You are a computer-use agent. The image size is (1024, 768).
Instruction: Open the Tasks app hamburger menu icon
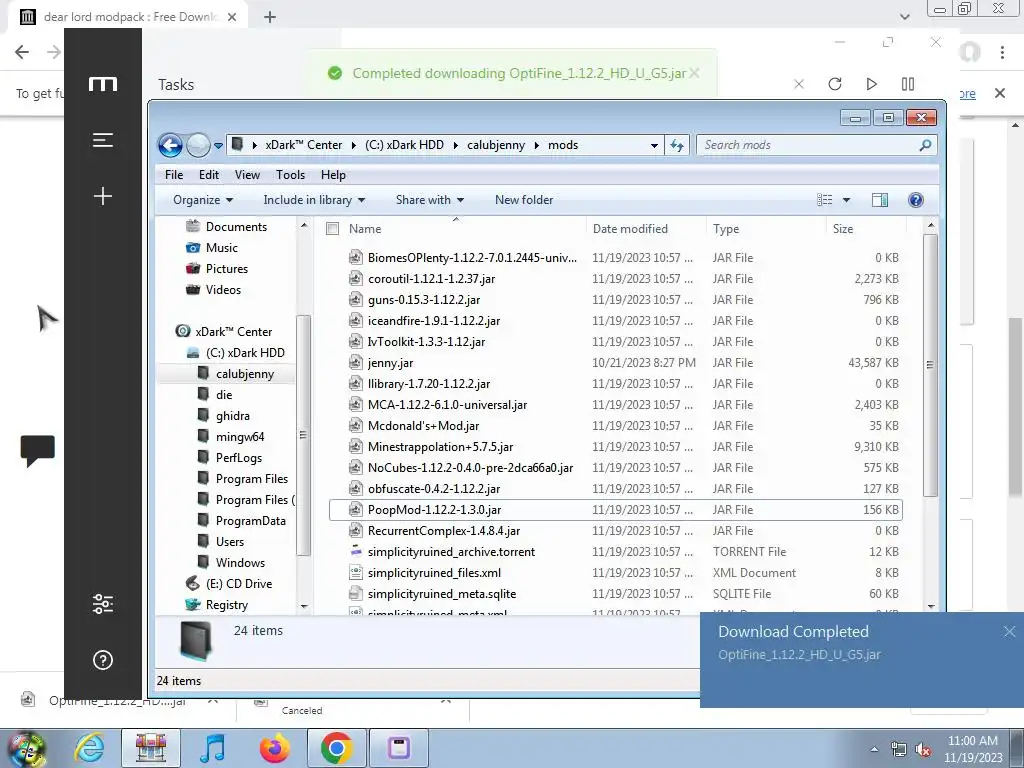tap(103, 140)
